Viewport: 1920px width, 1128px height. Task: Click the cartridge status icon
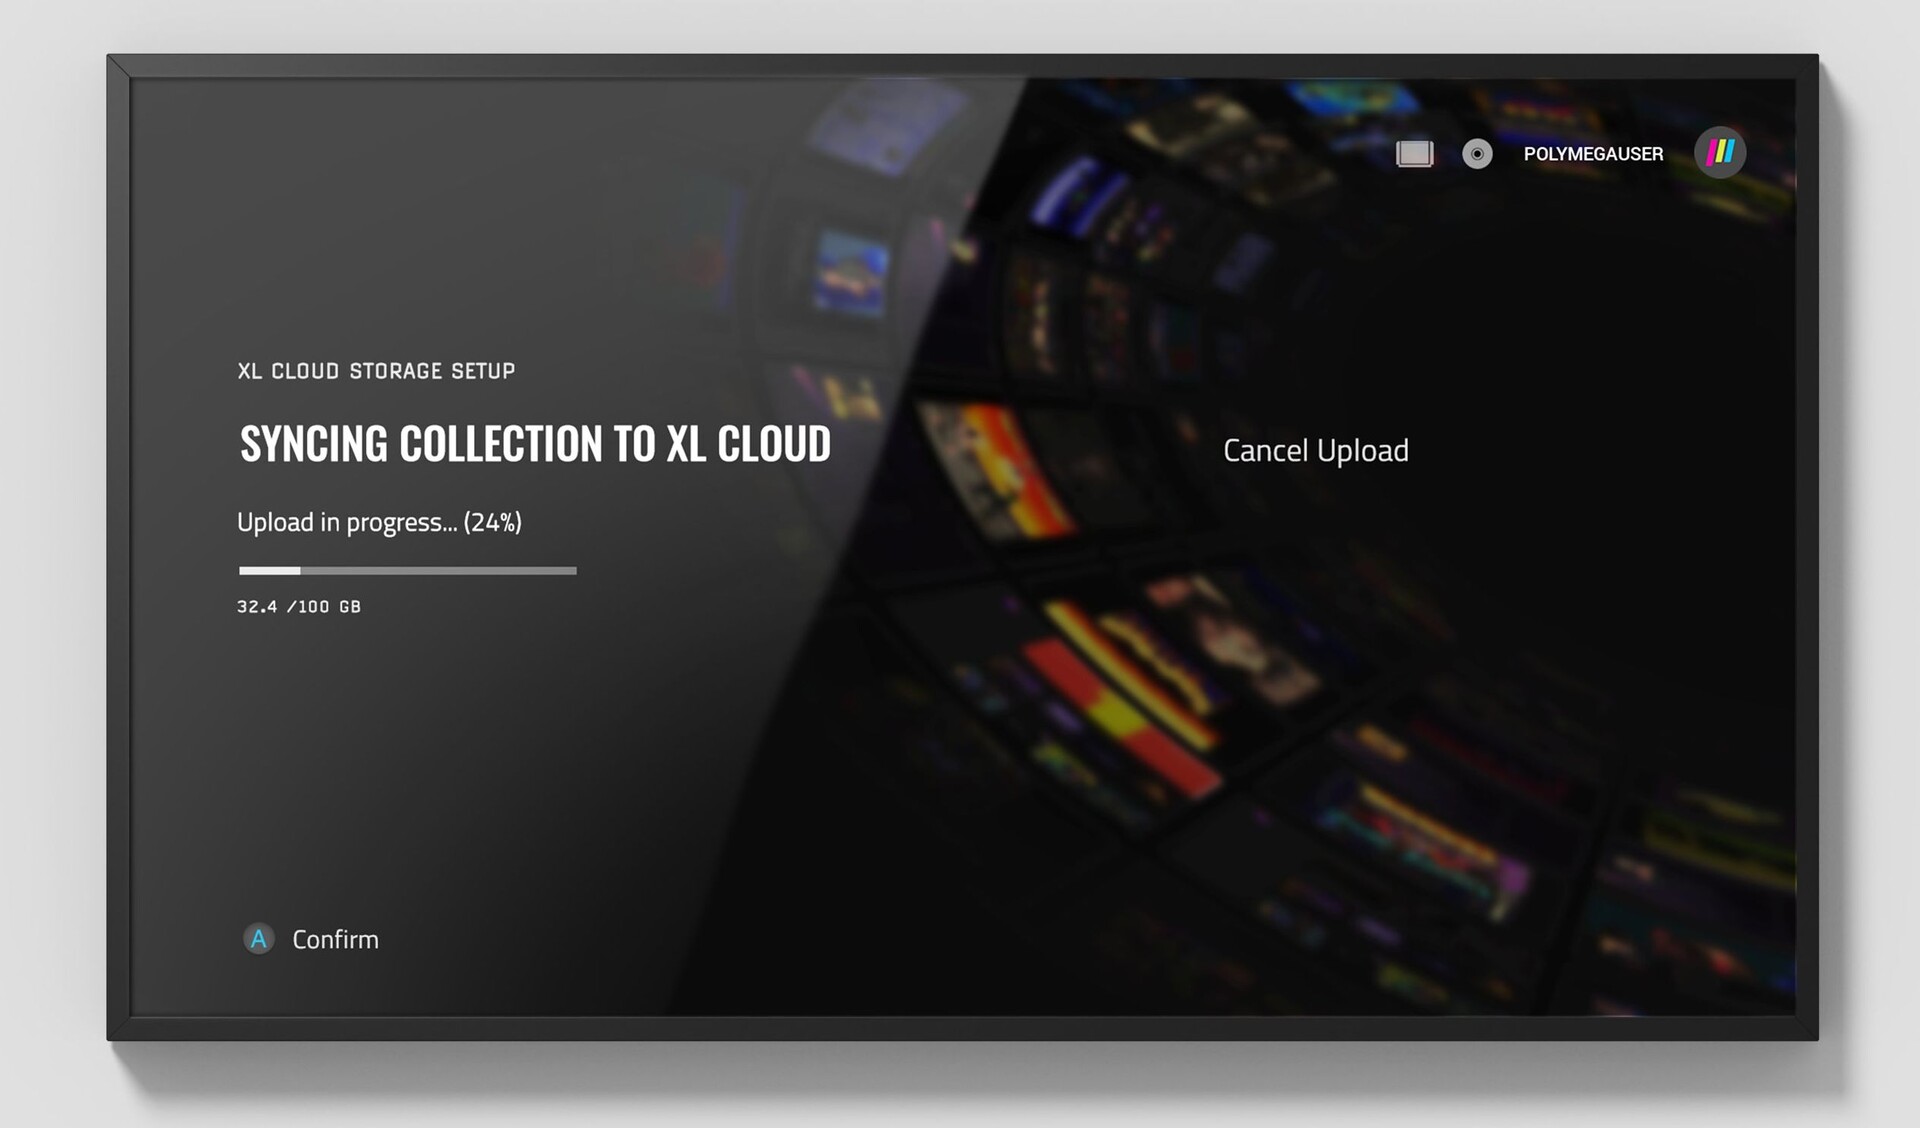point(1414,154)
